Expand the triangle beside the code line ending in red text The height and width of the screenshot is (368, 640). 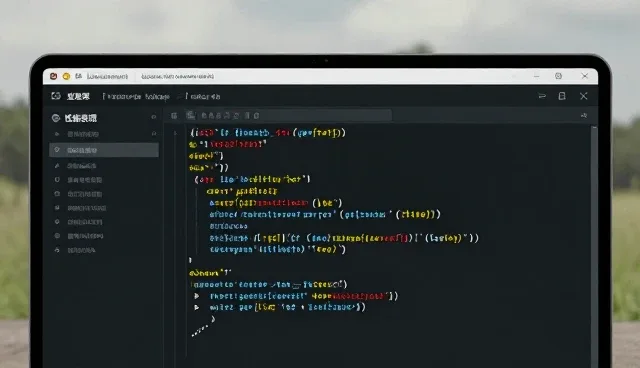point(197,296)
